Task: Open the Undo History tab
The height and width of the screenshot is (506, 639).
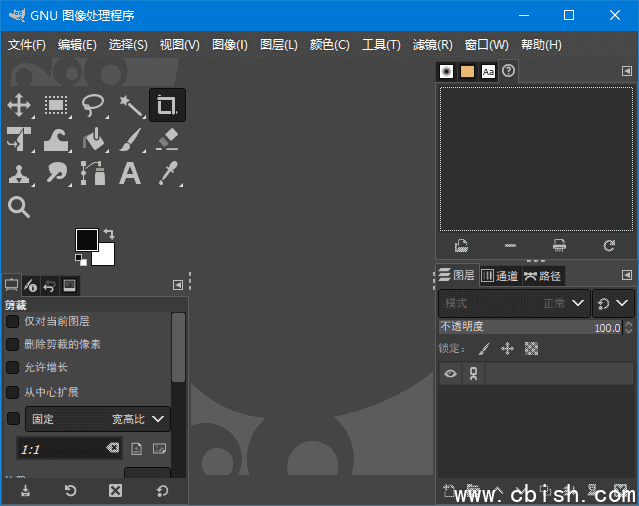Action: click(x=49, y=285)
